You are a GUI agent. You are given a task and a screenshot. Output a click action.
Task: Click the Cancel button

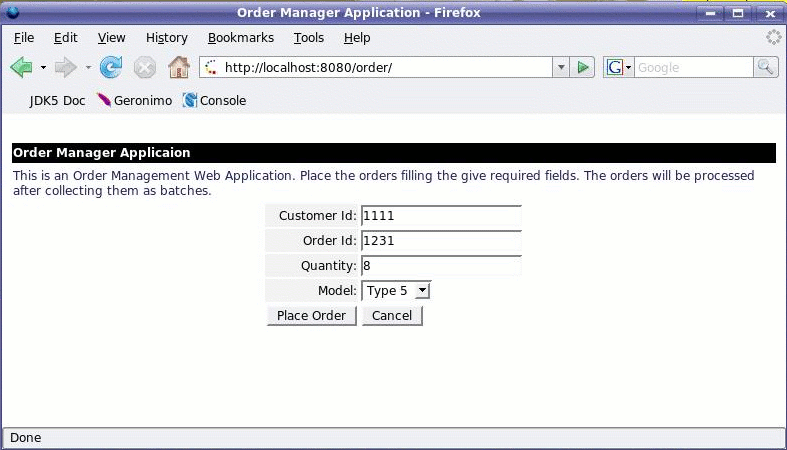pyautogui.click(x=392, y=316)
